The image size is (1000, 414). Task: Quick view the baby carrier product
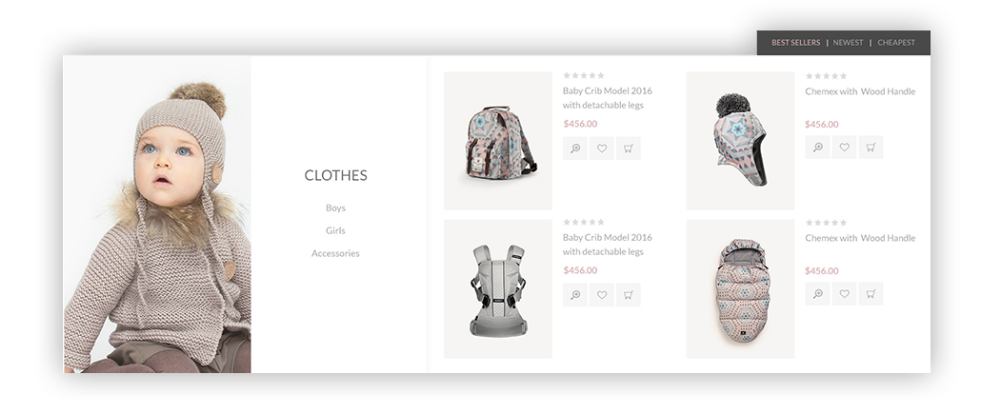[575, 295]
